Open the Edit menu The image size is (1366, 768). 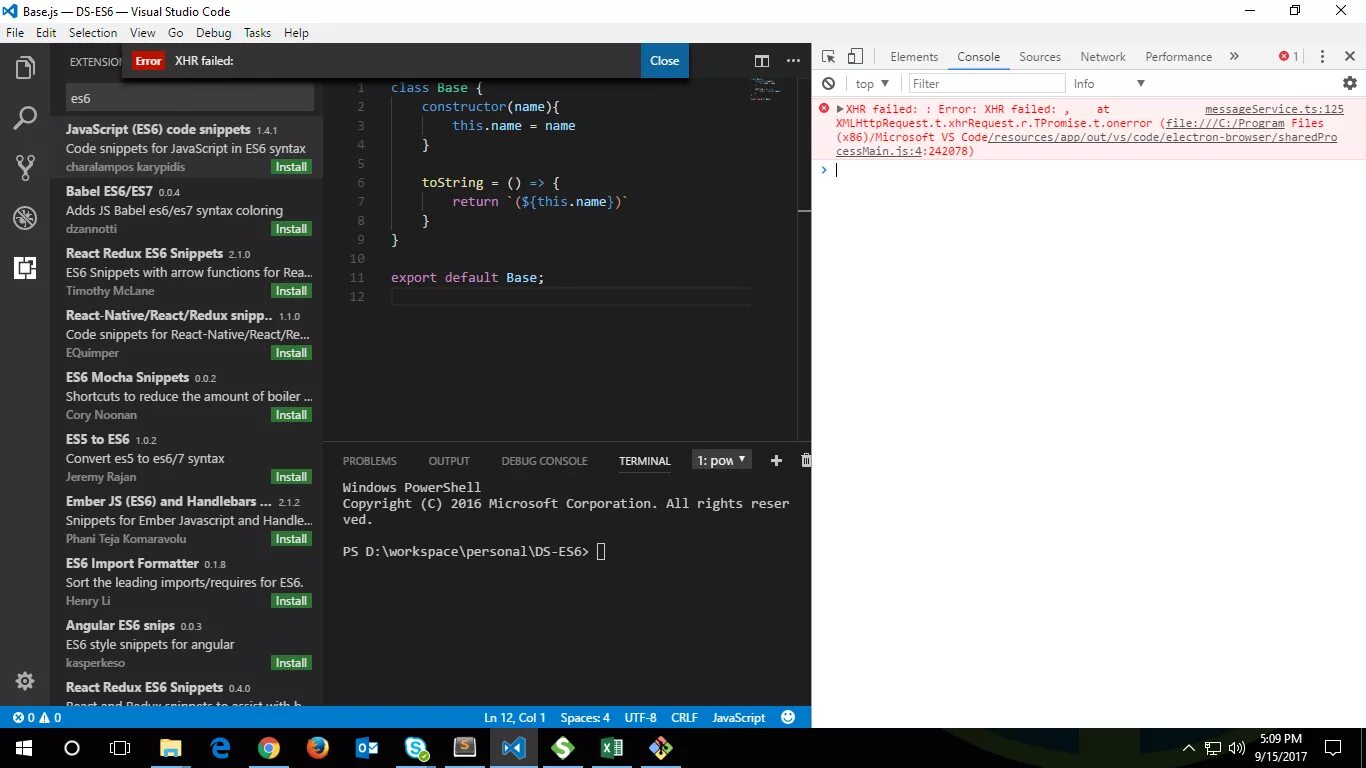tap(46, 33)
